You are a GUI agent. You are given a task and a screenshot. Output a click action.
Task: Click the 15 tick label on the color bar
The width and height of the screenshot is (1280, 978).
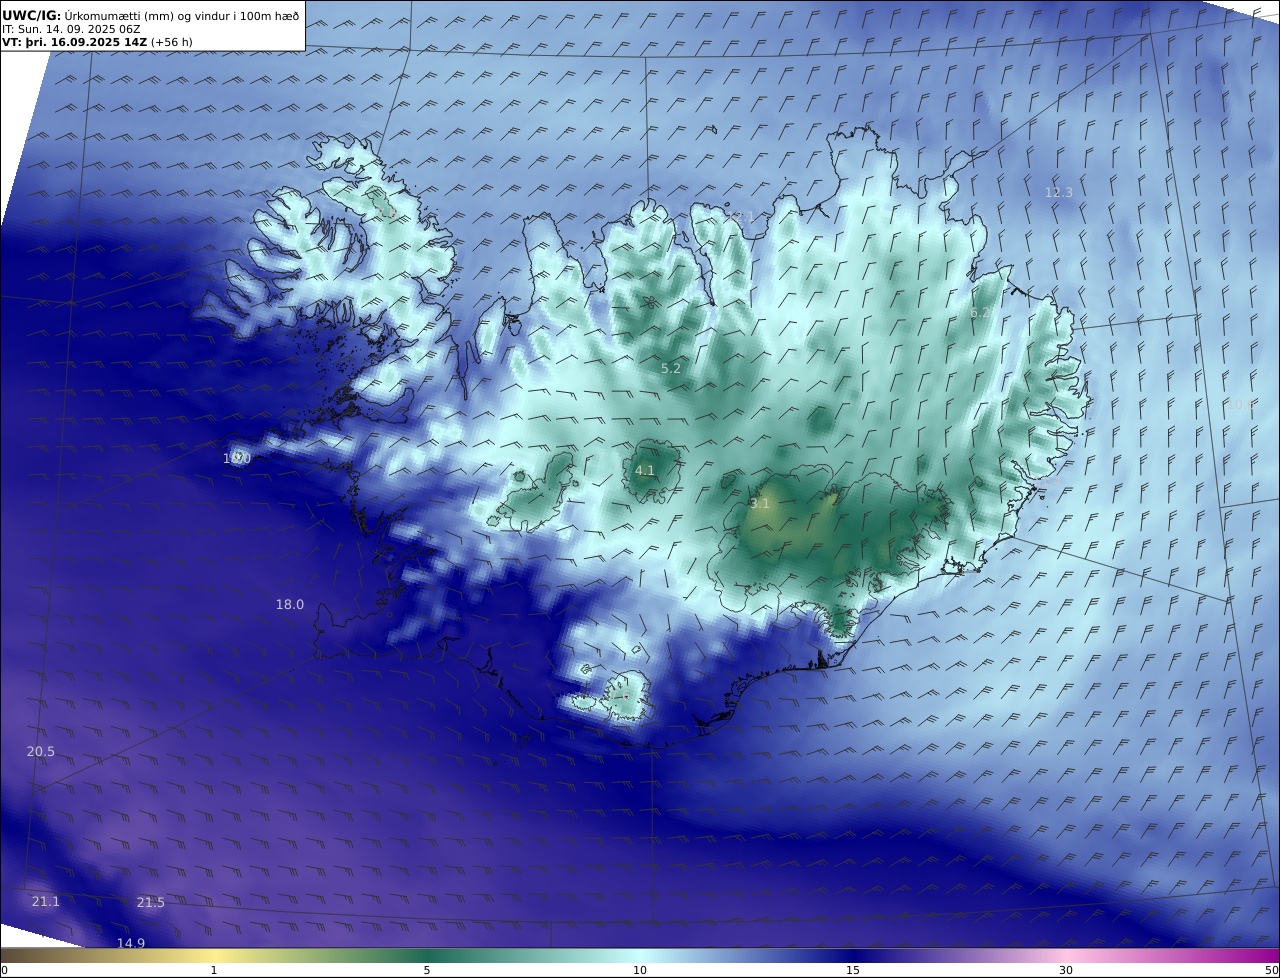pos(853,970)
